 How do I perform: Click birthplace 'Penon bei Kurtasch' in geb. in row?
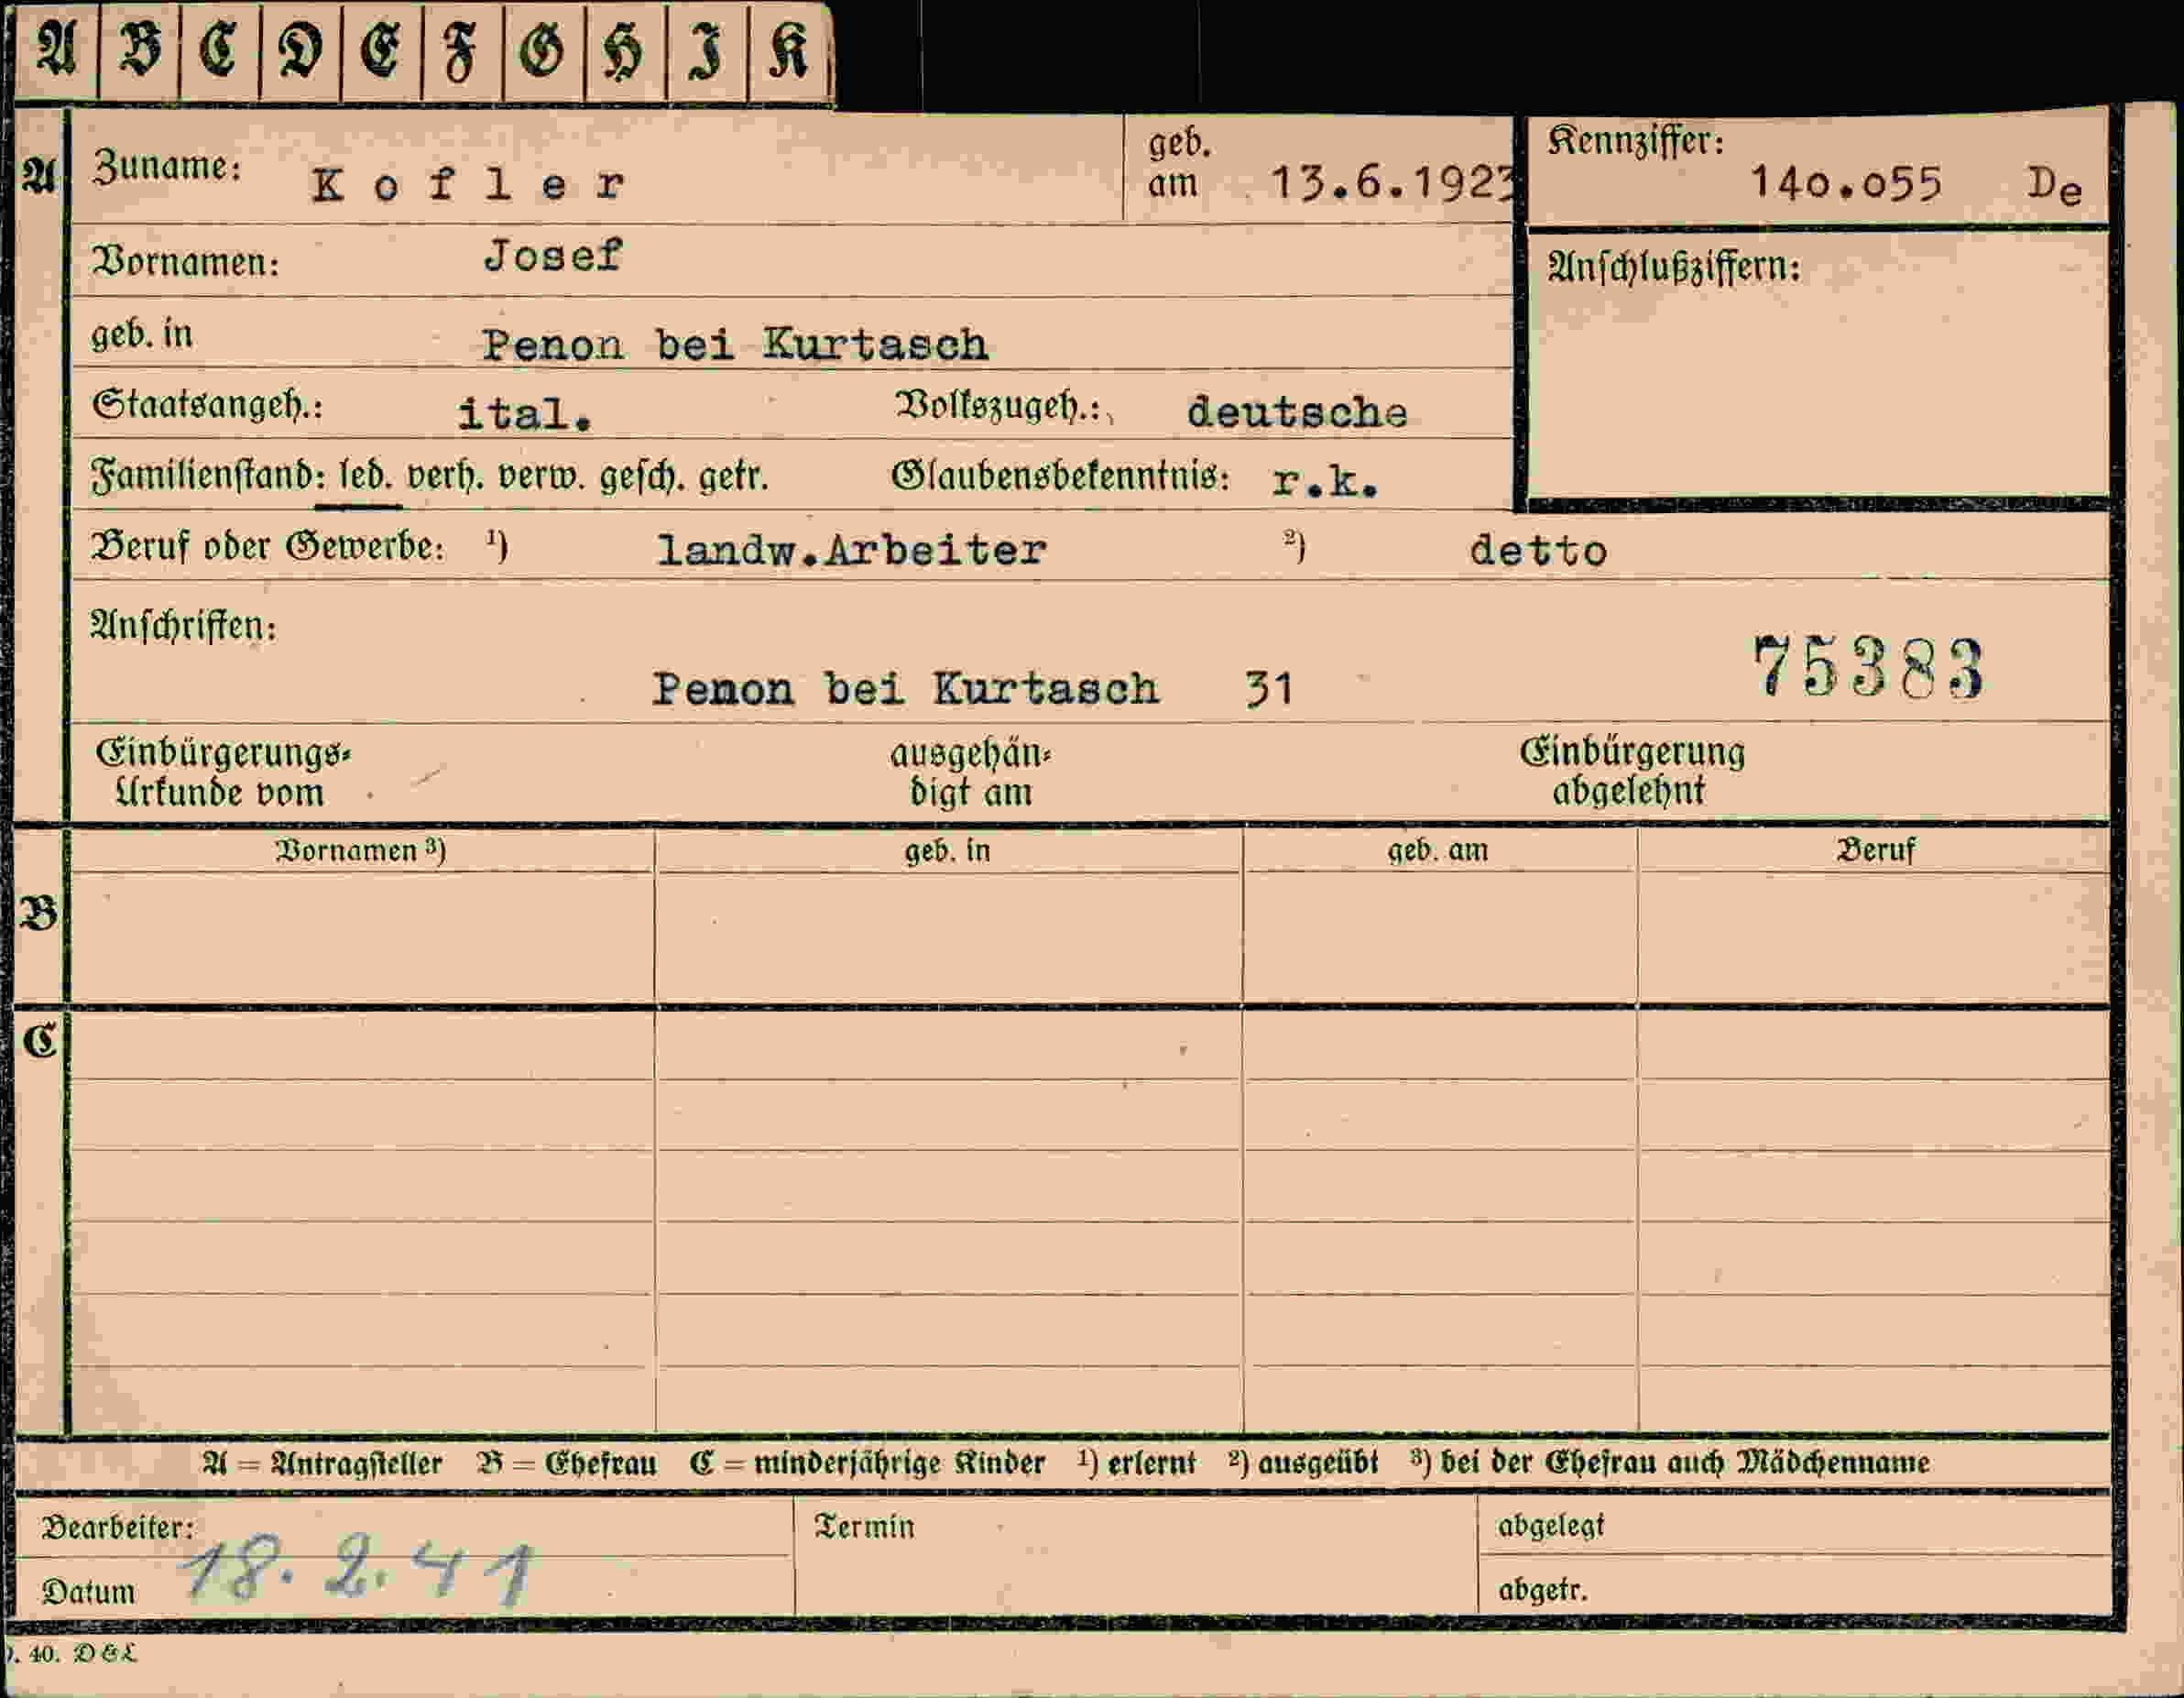point(735,345)
